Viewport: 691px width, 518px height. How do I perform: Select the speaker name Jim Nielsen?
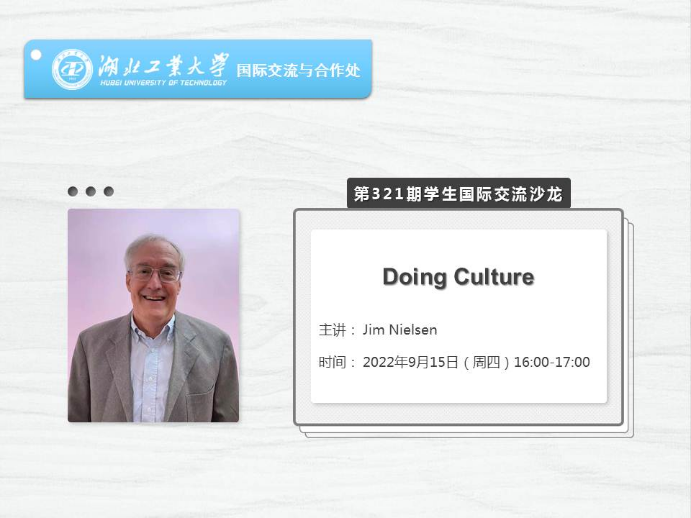pyautogui.click(x=400, y=330)
